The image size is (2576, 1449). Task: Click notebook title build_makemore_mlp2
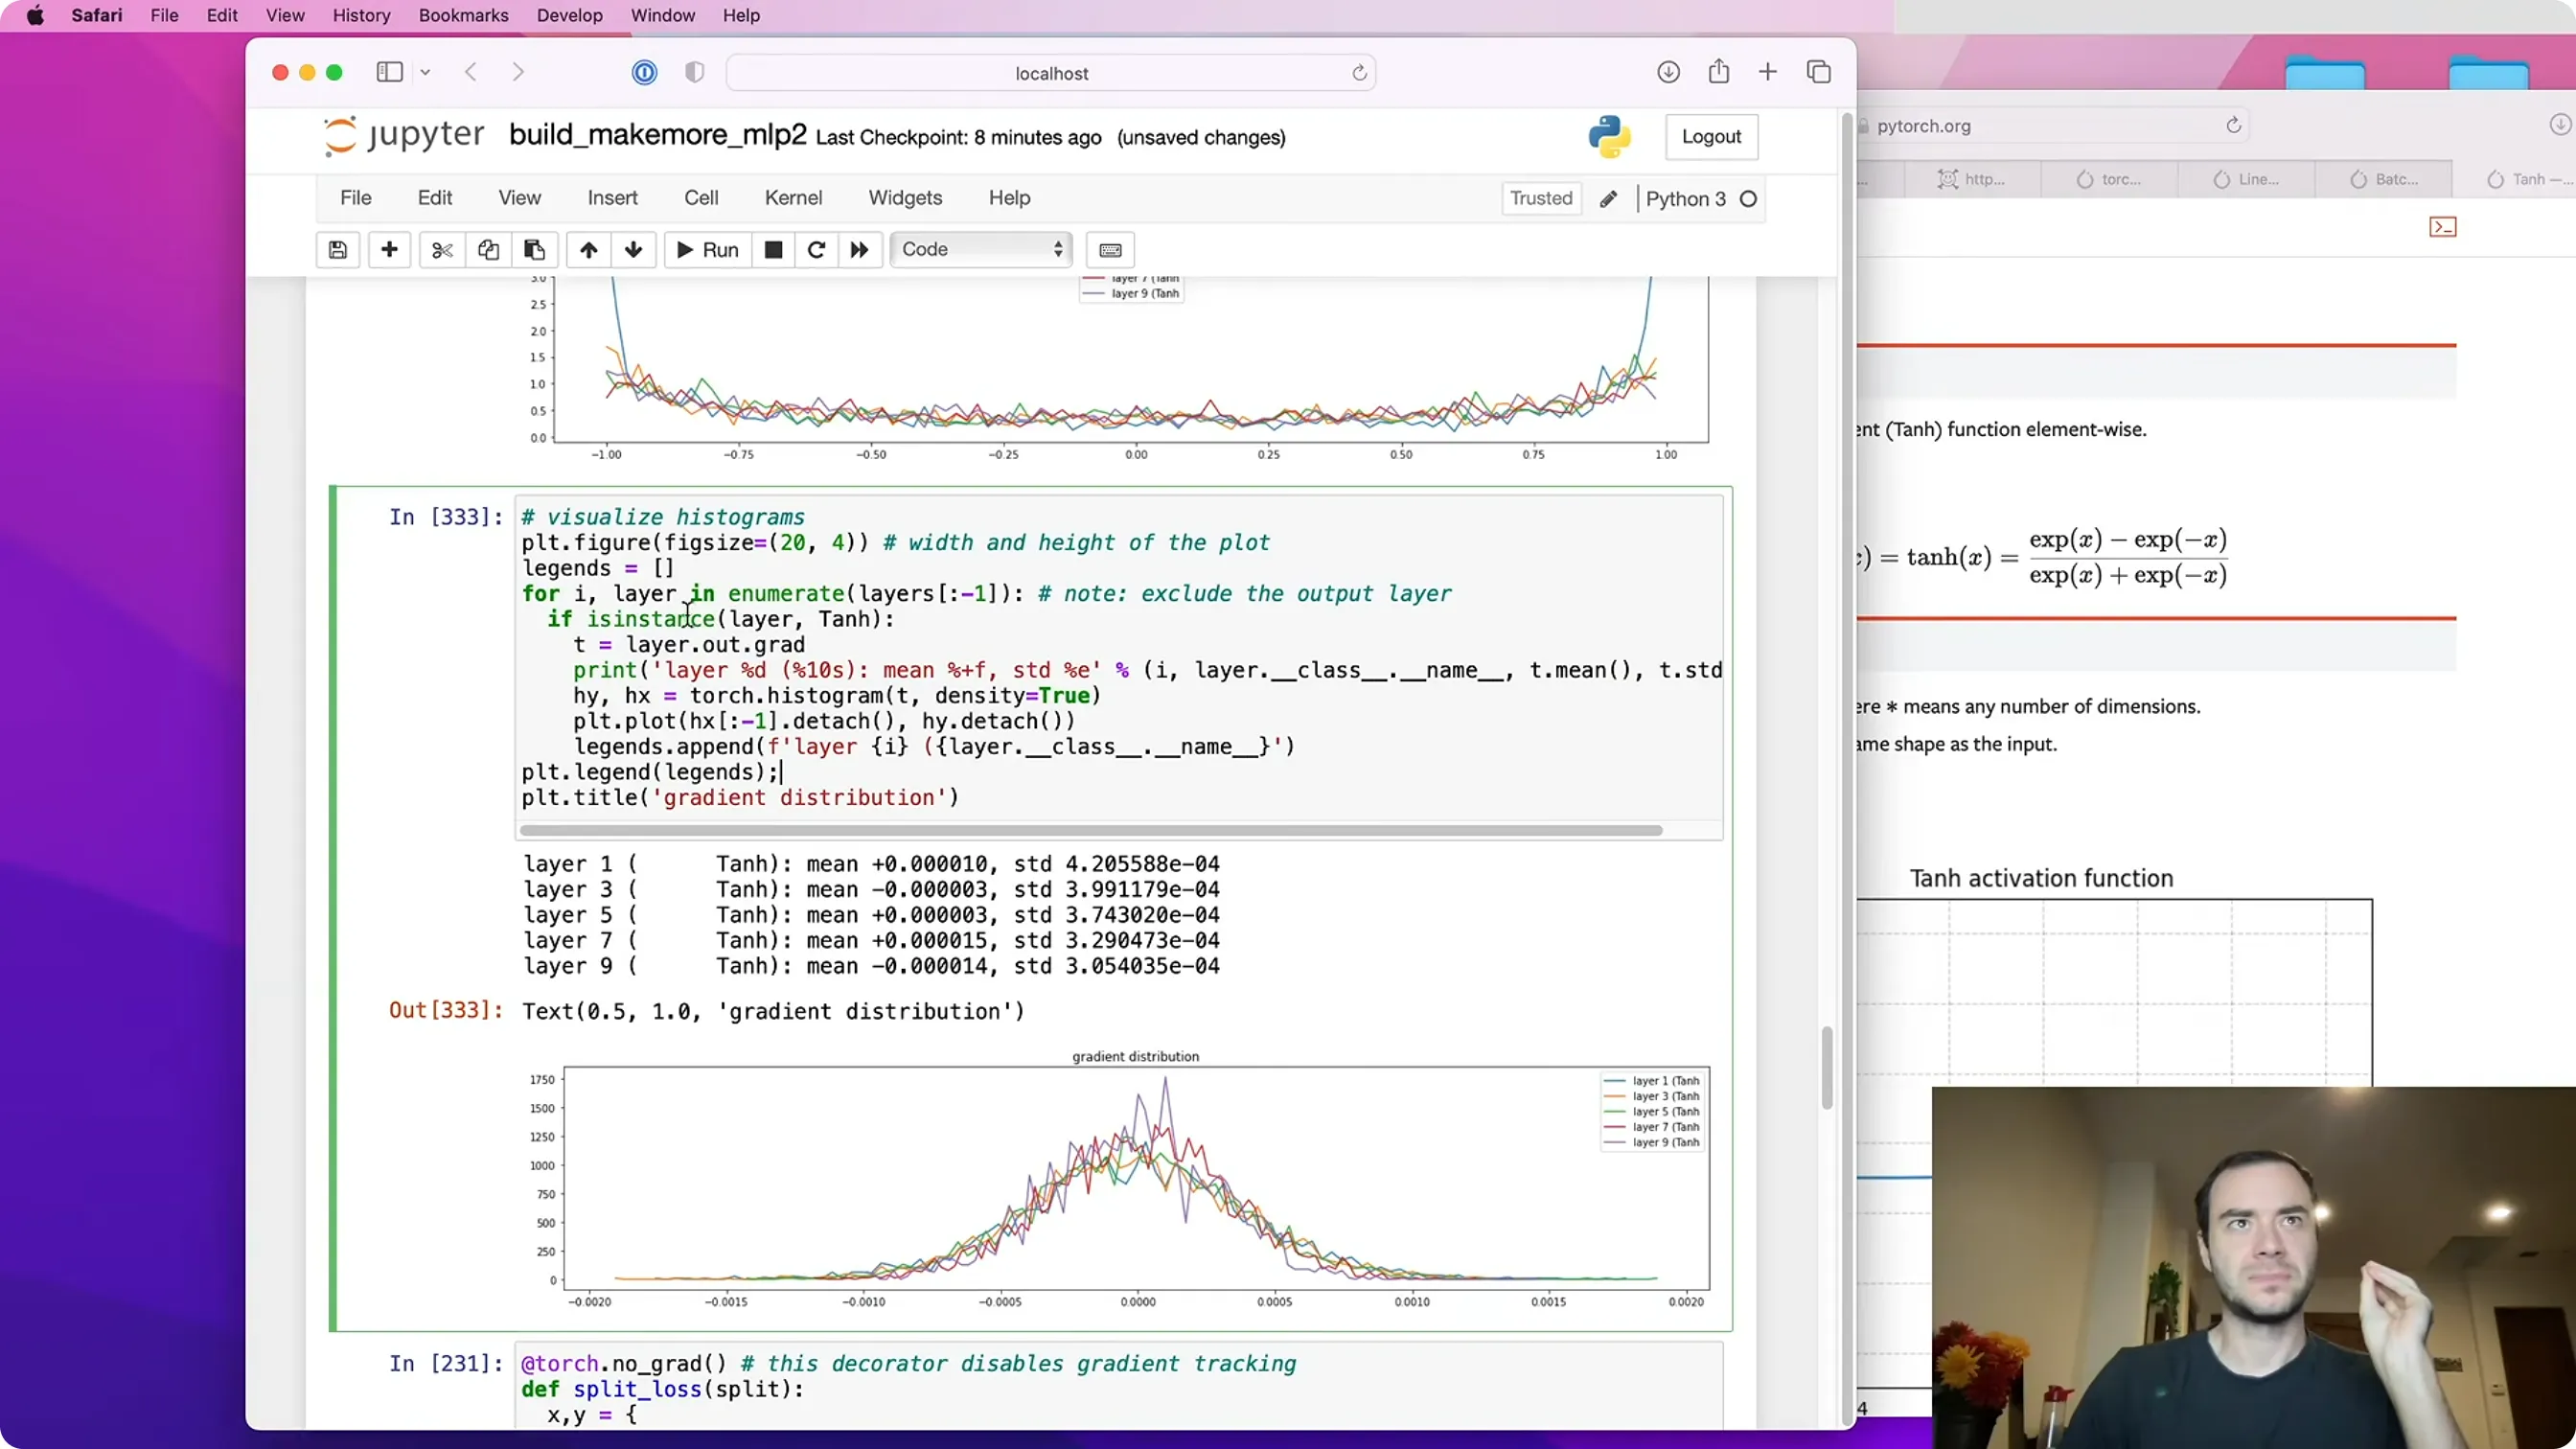657,135
